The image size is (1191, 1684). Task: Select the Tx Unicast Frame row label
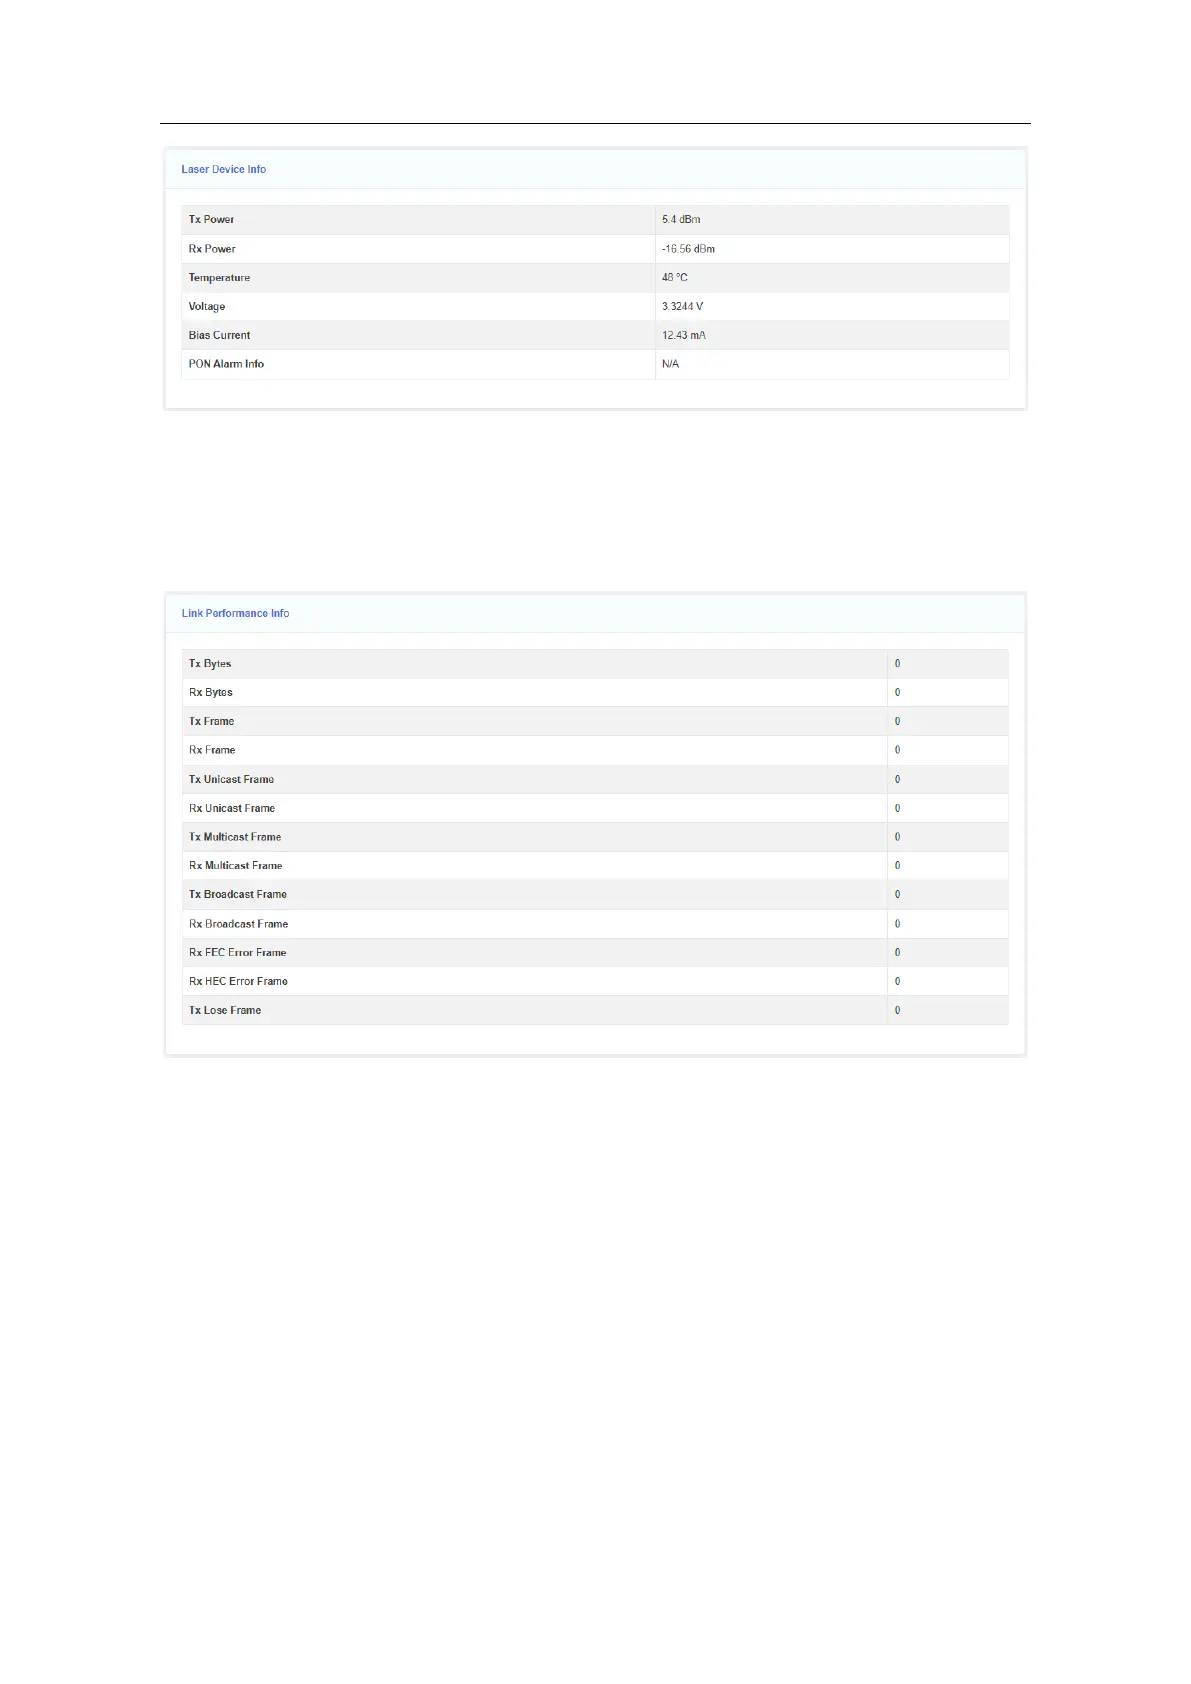[231, 779]
